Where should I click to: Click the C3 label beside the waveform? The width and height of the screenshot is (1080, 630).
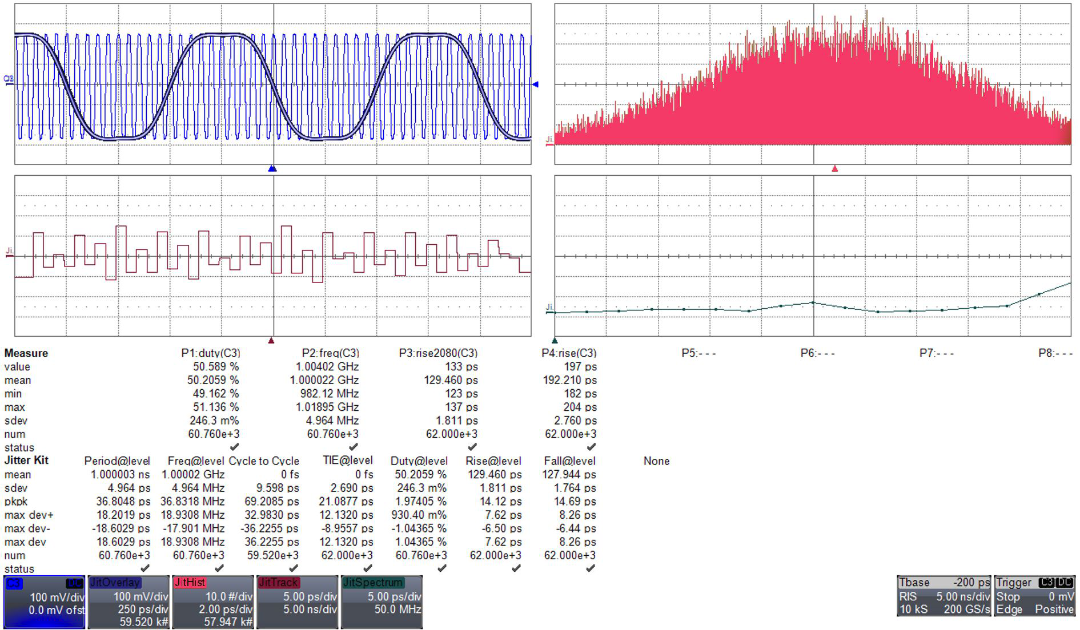[x=8, y=78]
